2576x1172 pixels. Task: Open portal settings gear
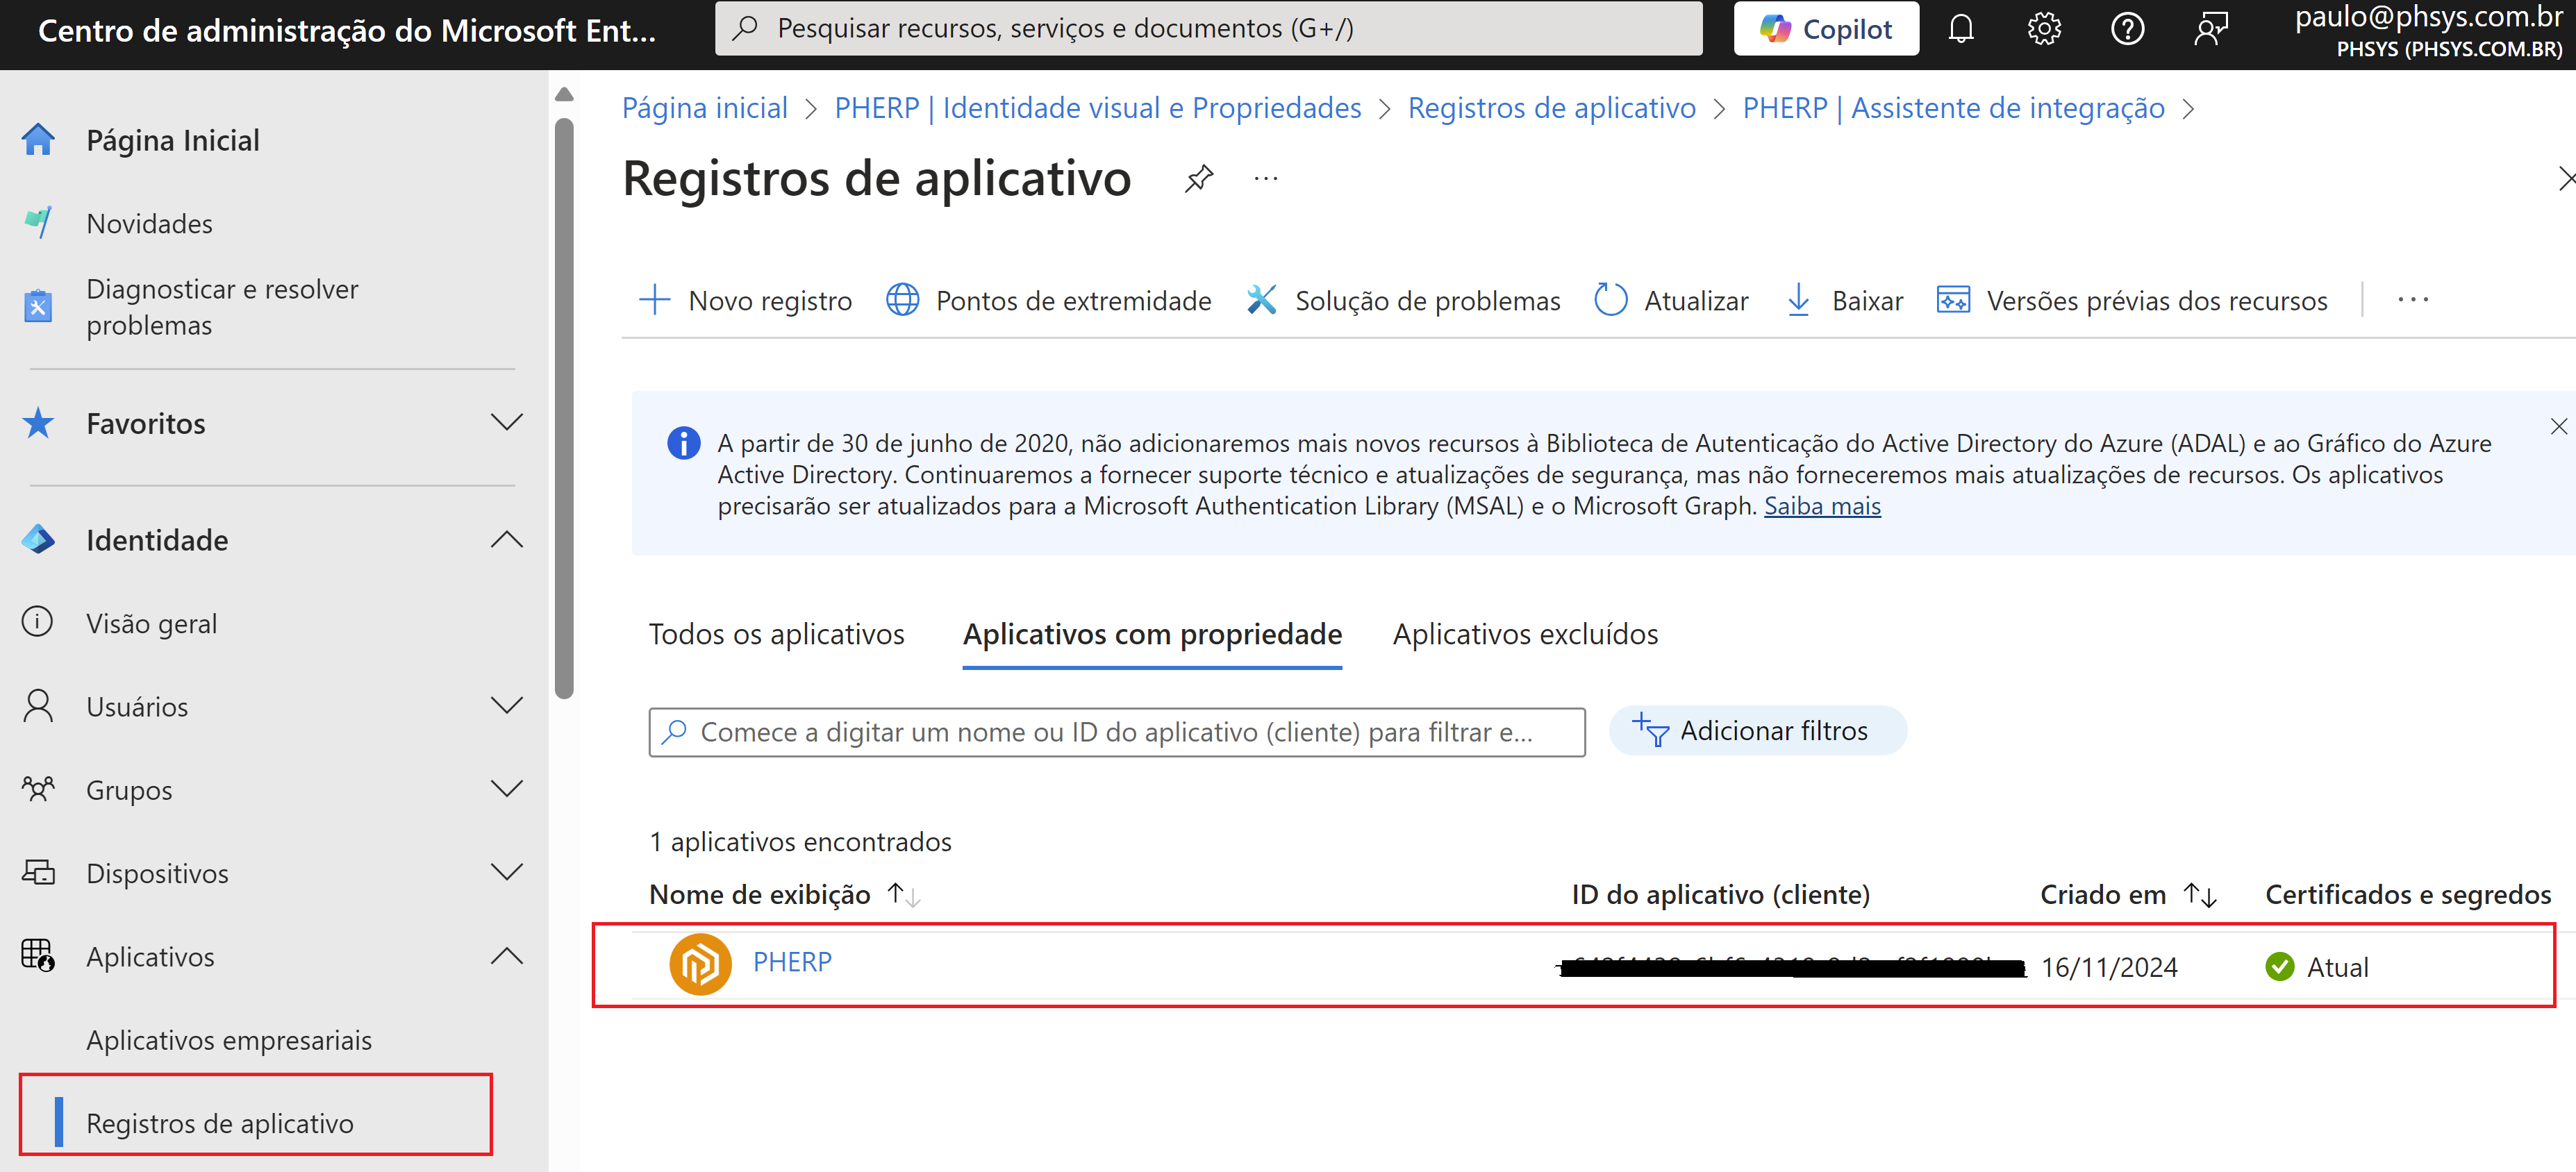click(x=2044, y=29)
